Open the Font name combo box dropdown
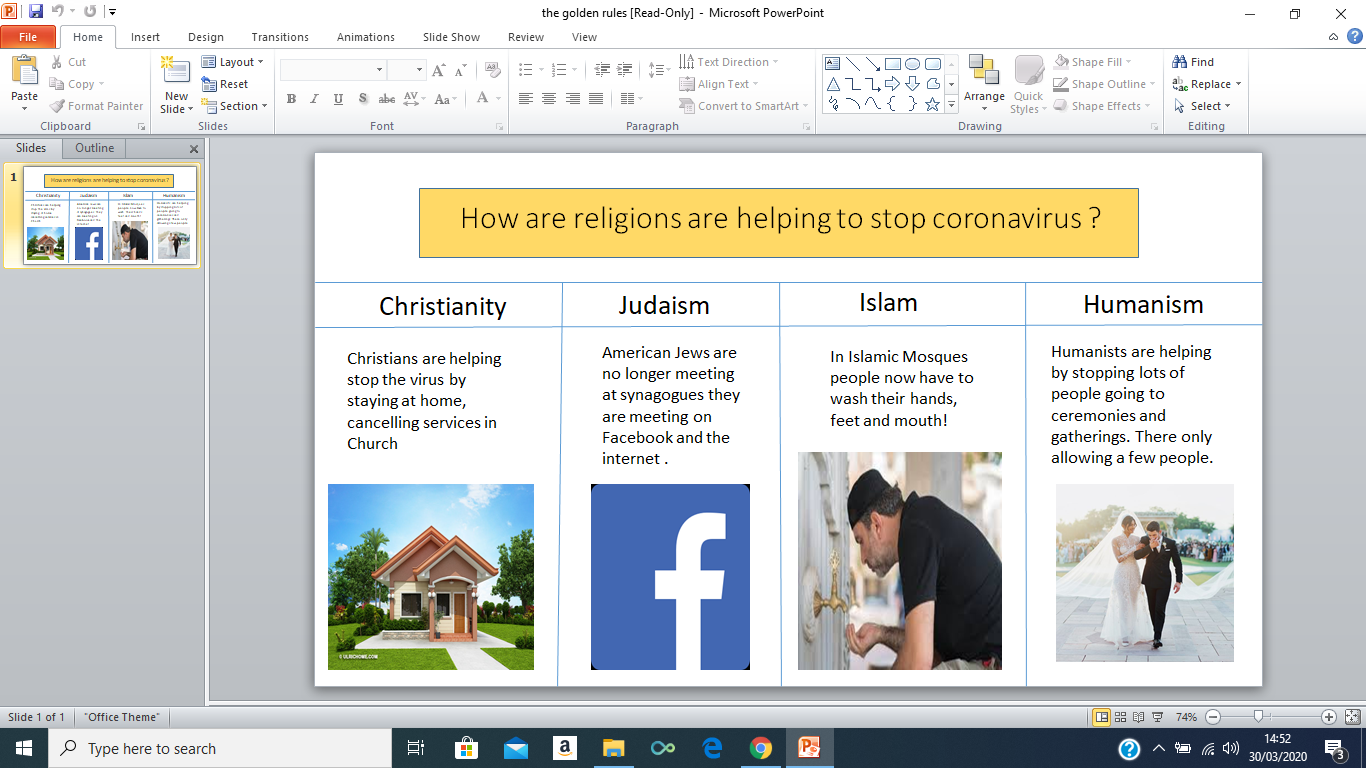Viewport: 1366px width, 768px height. point(380,70)
